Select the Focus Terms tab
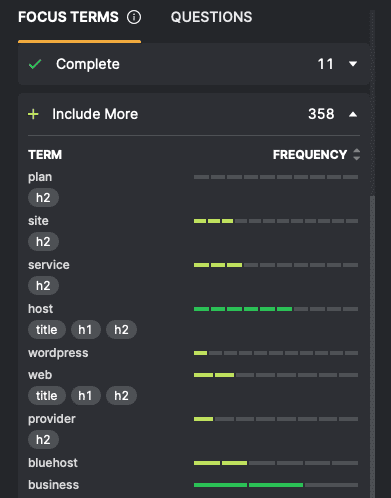This screenshot has width=391, height=498. click(x=68, y=17)
